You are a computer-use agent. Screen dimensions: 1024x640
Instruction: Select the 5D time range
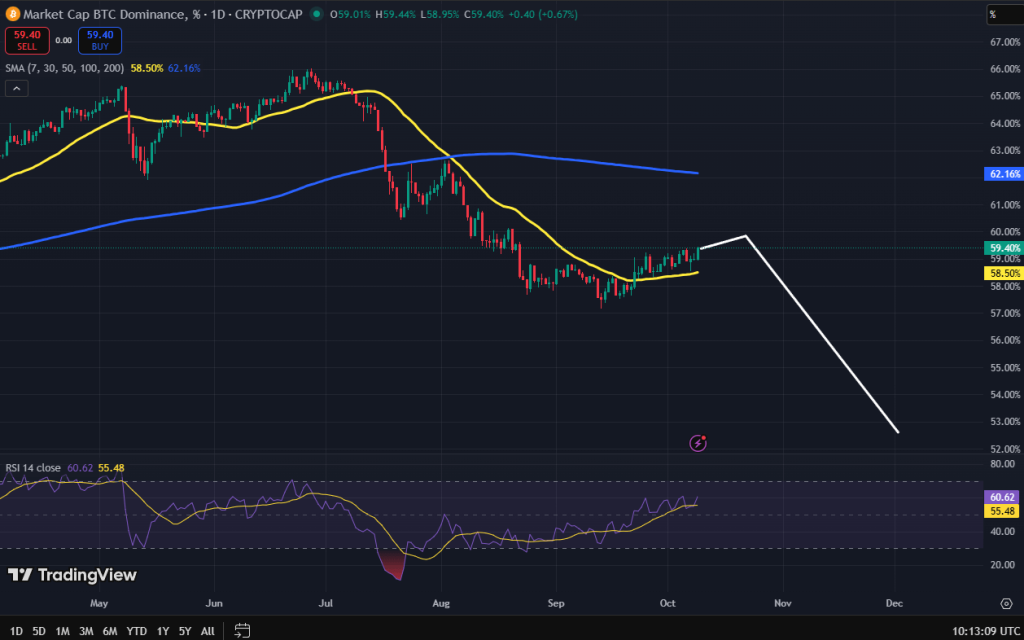(38, 631)
